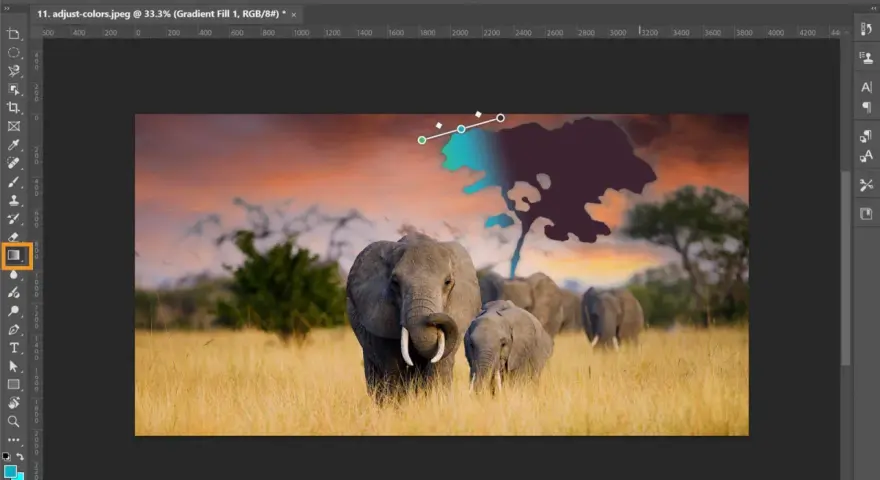Select the Elliptical Marquee tool
The height and width of the screenshot is (480, 880).
click(13, 53)
